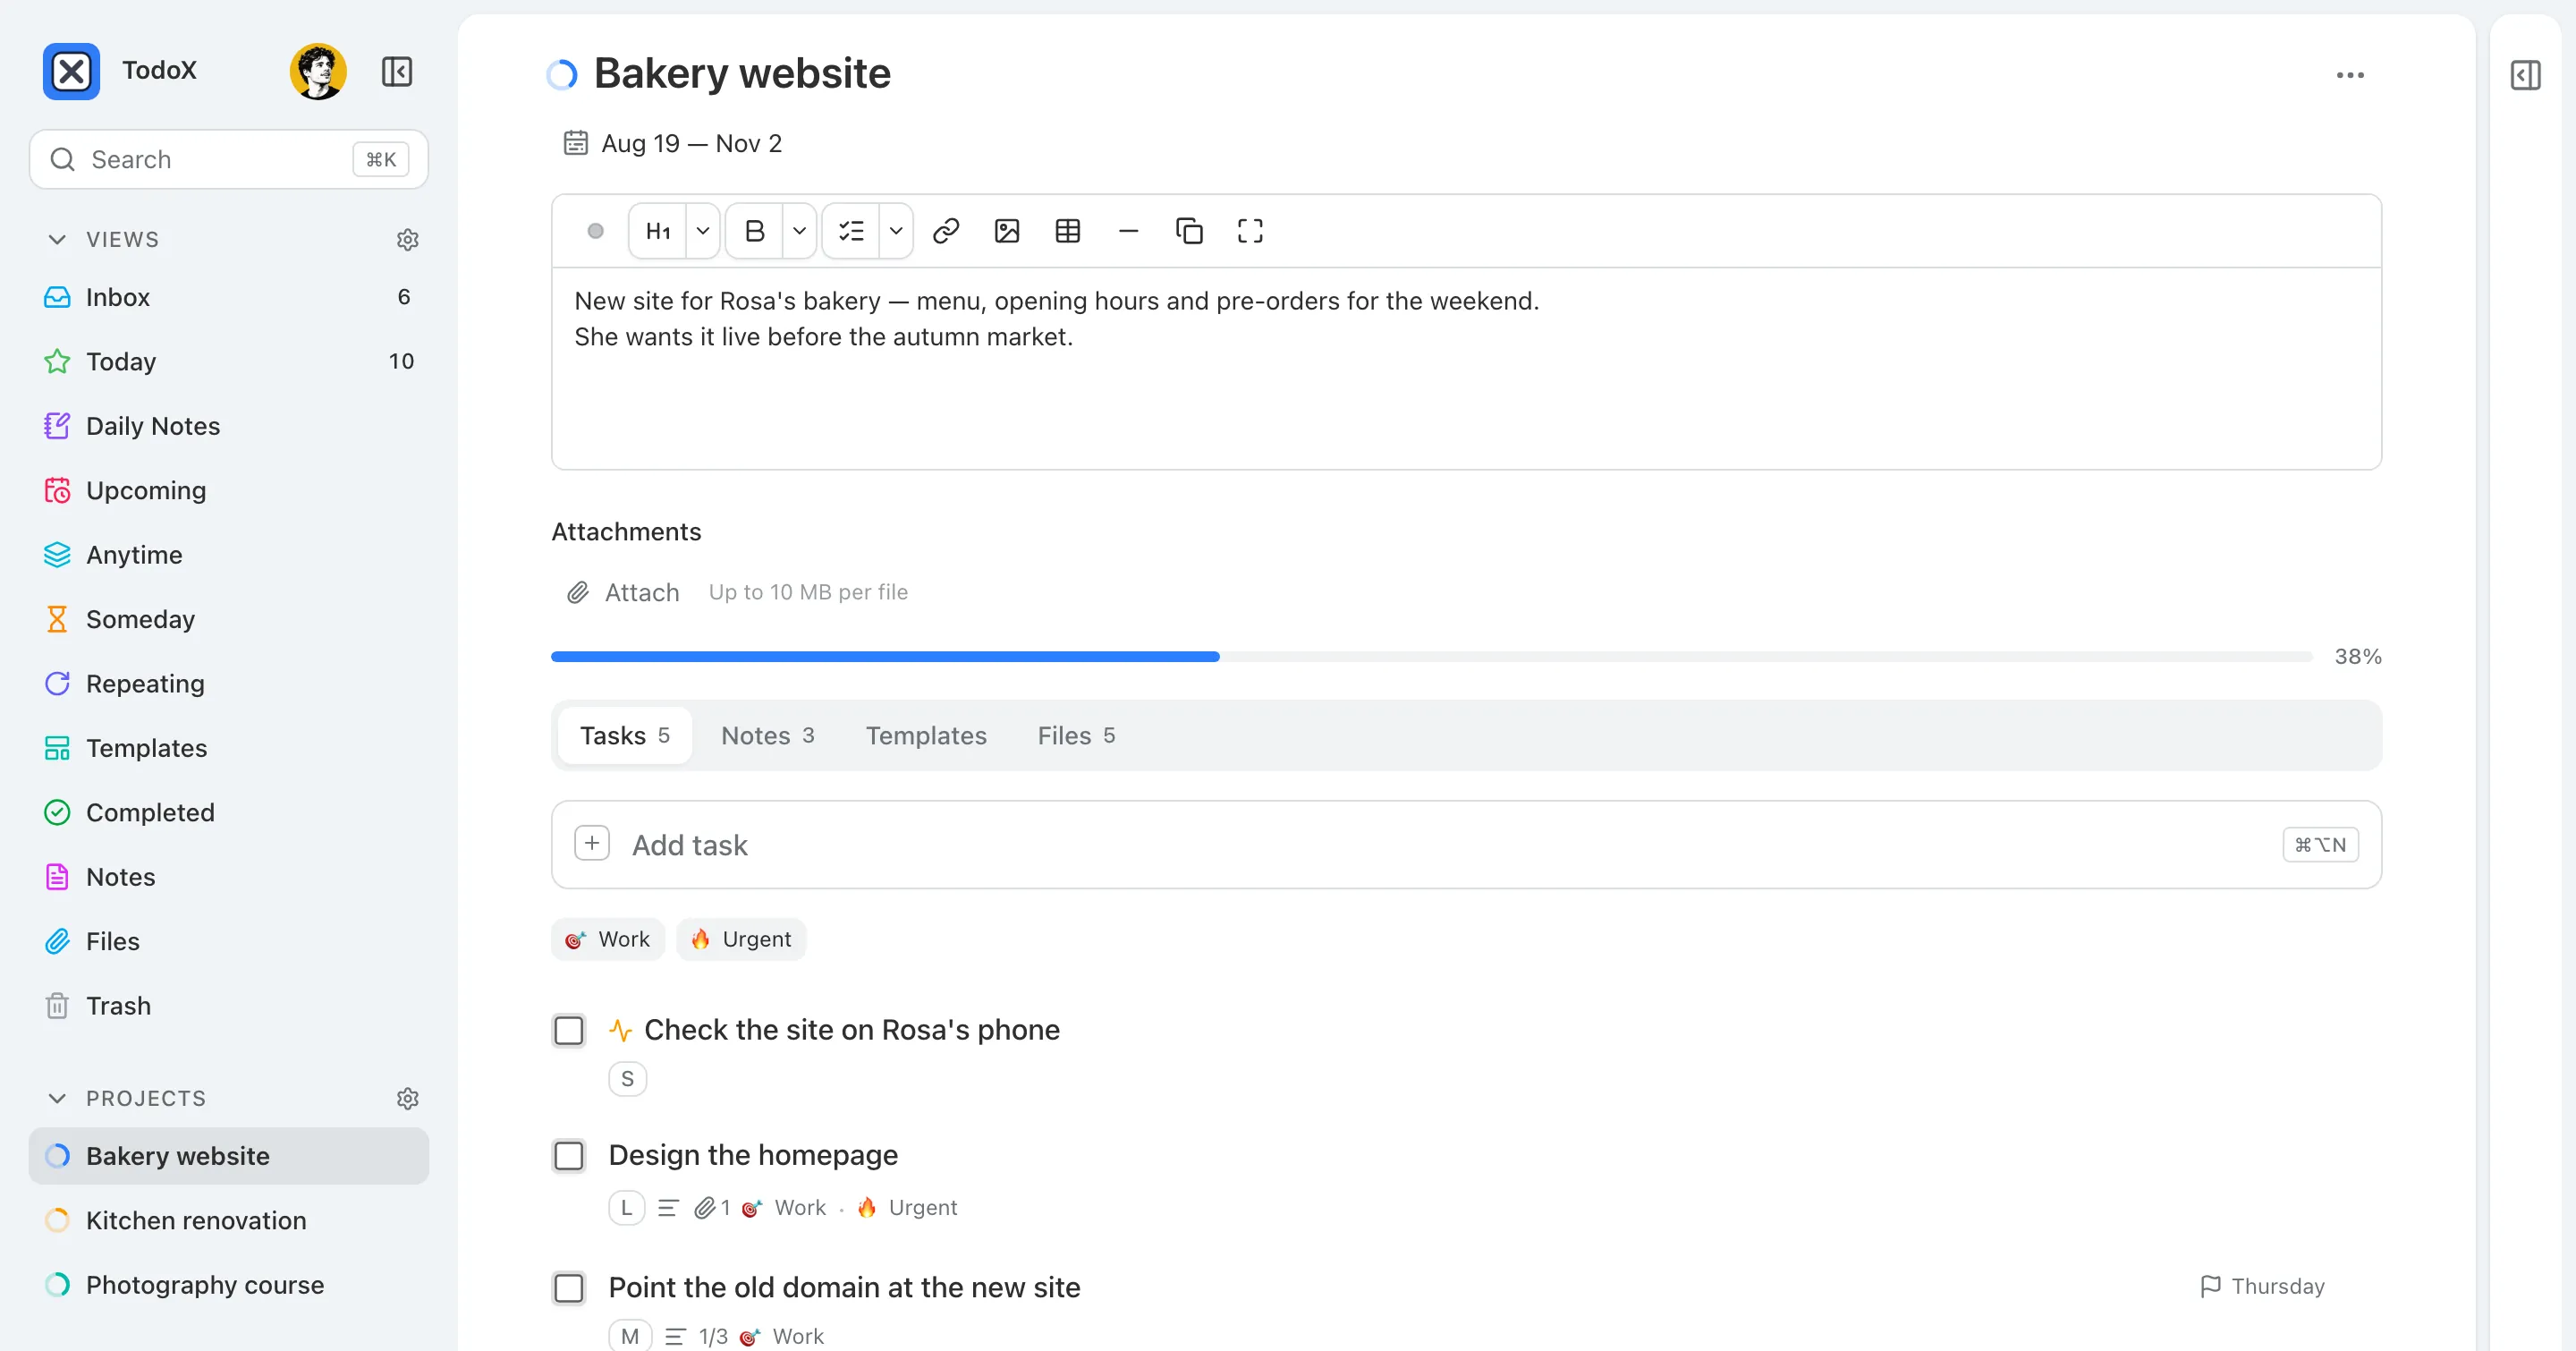Apply H1 heading formatting
This screenshot has width=2576, height=1351.
coord(658,231)
